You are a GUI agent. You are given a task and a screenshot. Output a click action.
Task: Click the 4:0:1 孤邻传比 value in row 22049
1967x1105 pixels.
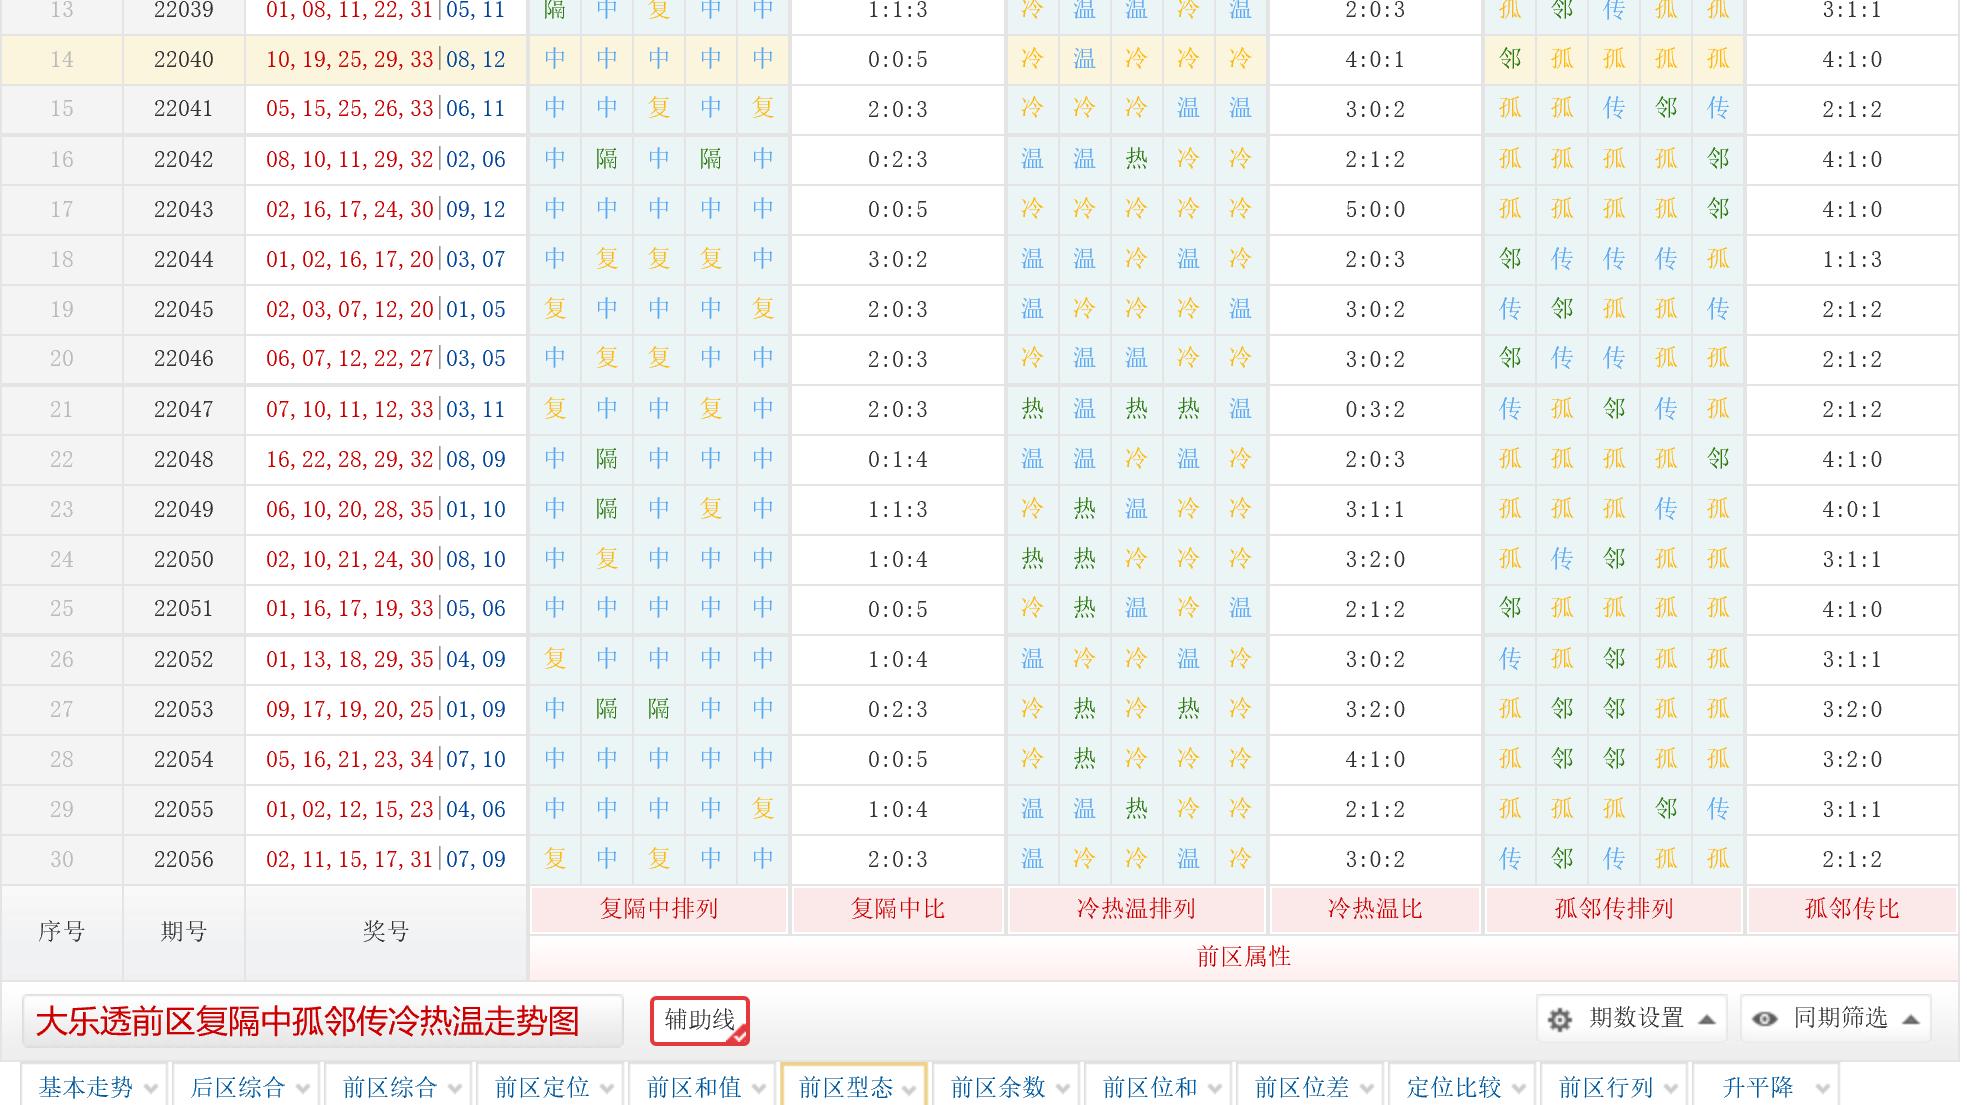point(1852,509)
